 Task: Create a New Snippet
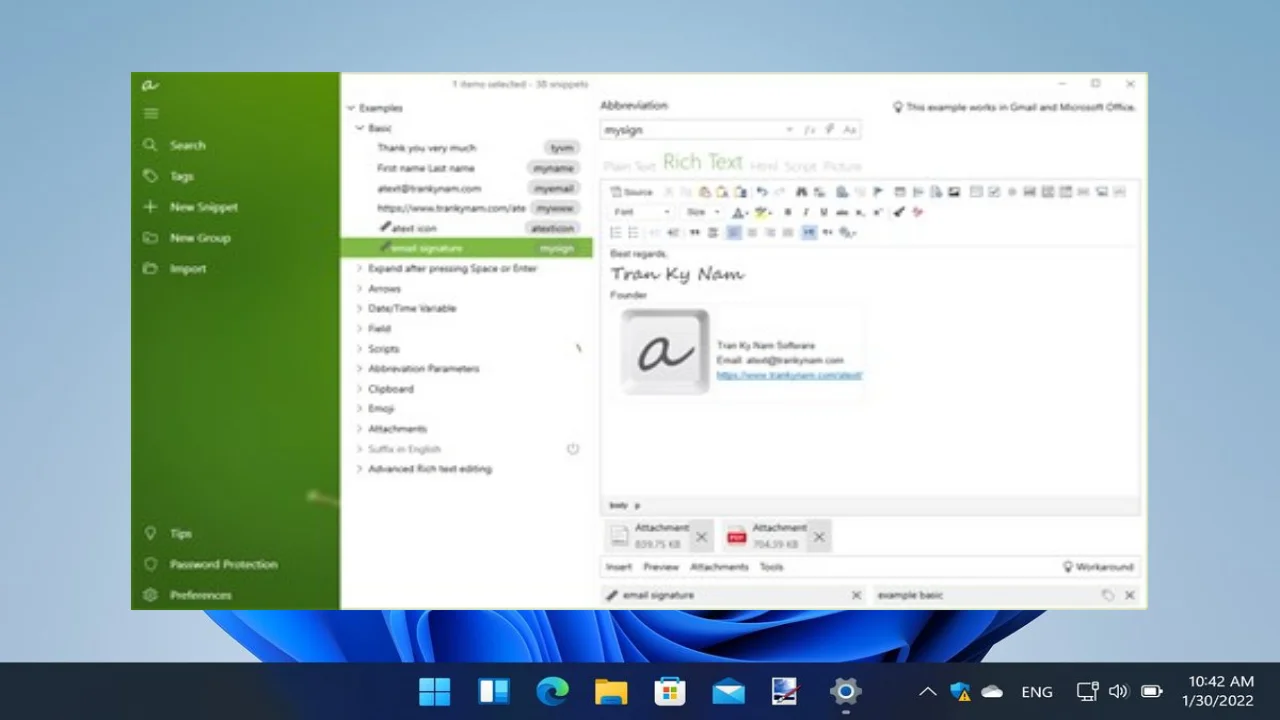coord(191,207)
